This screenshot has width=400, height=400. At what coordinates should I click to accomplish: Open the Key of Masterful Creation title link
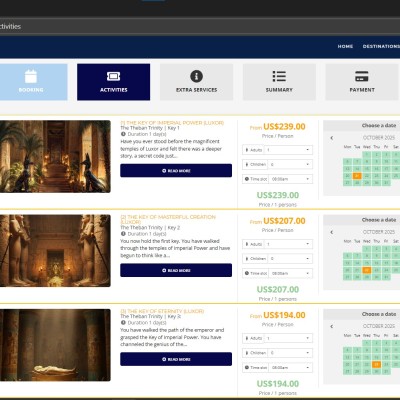168,219
